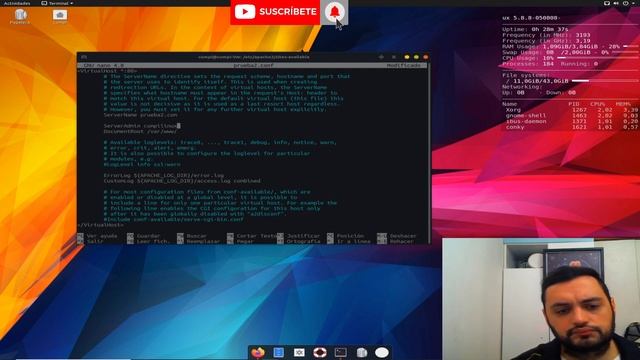Image resolution: width=640 pixels, height=360 pixels.
Task: Click the #LogLevel info ssl:warn line
Action: click(x=142, y=164)
